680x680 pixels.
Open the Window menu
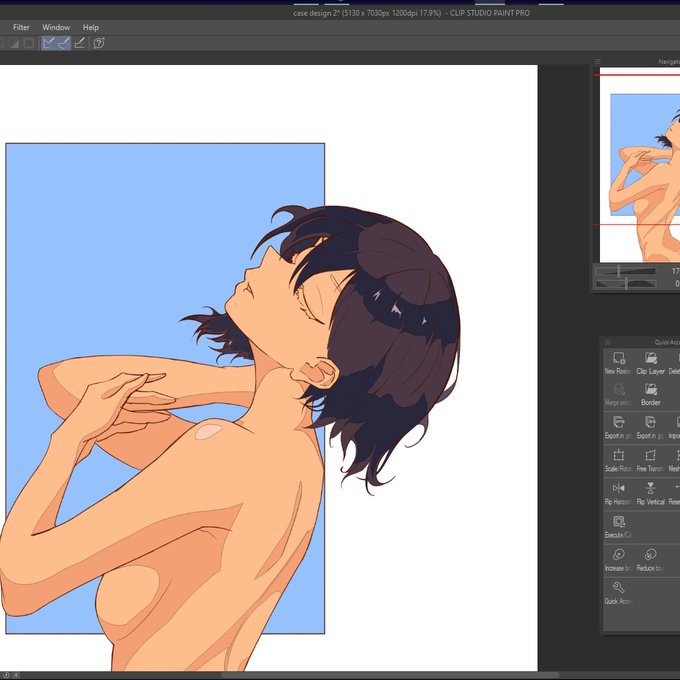56,27
